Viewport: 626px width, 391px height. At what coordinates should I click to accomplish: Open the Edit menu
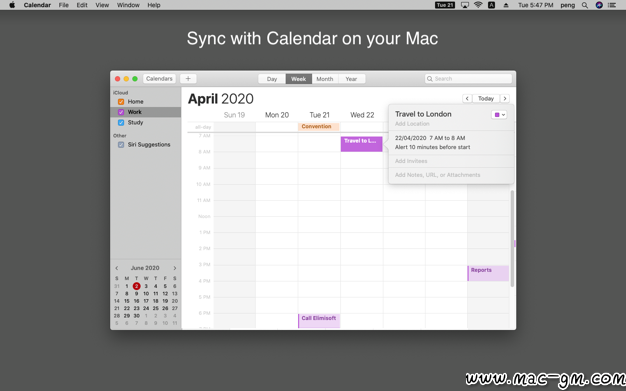click(x=82, y=5)
